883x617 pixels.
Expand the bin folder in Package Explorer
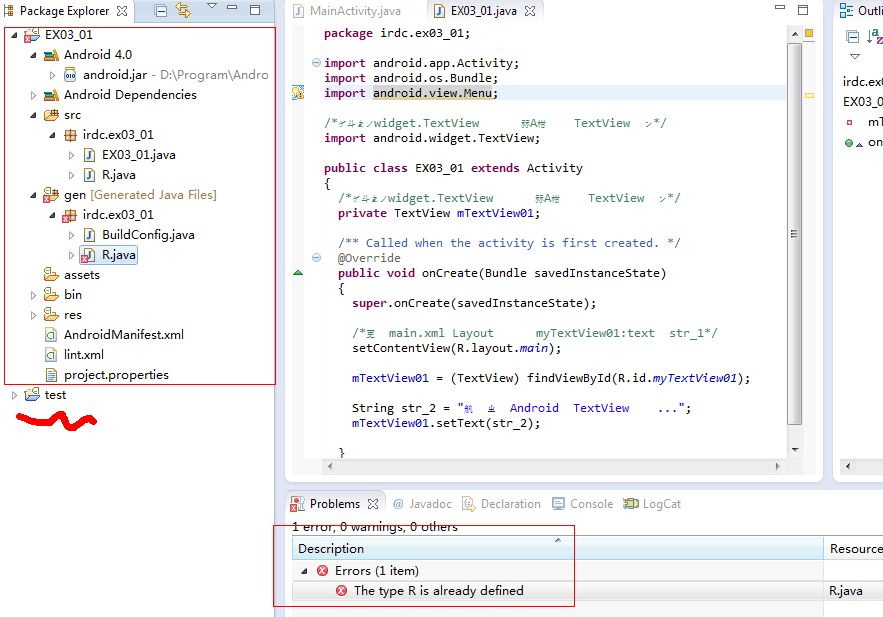click(x=31, y=294)
